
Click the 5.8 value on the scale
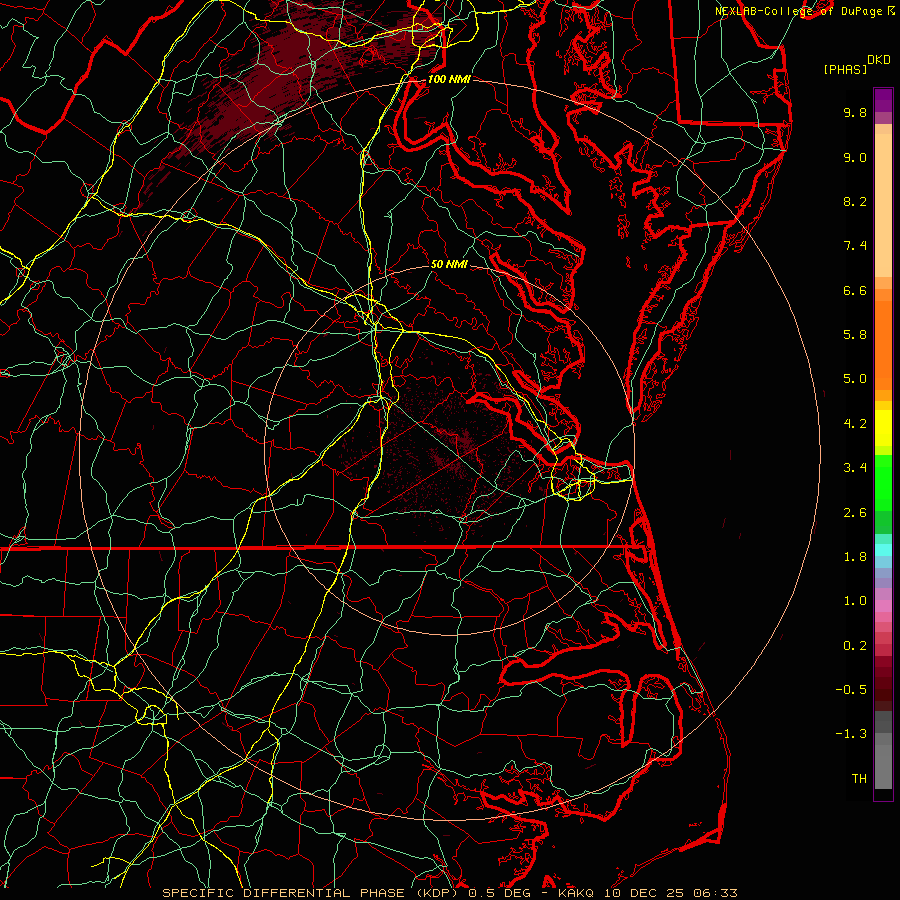[855, 335]
